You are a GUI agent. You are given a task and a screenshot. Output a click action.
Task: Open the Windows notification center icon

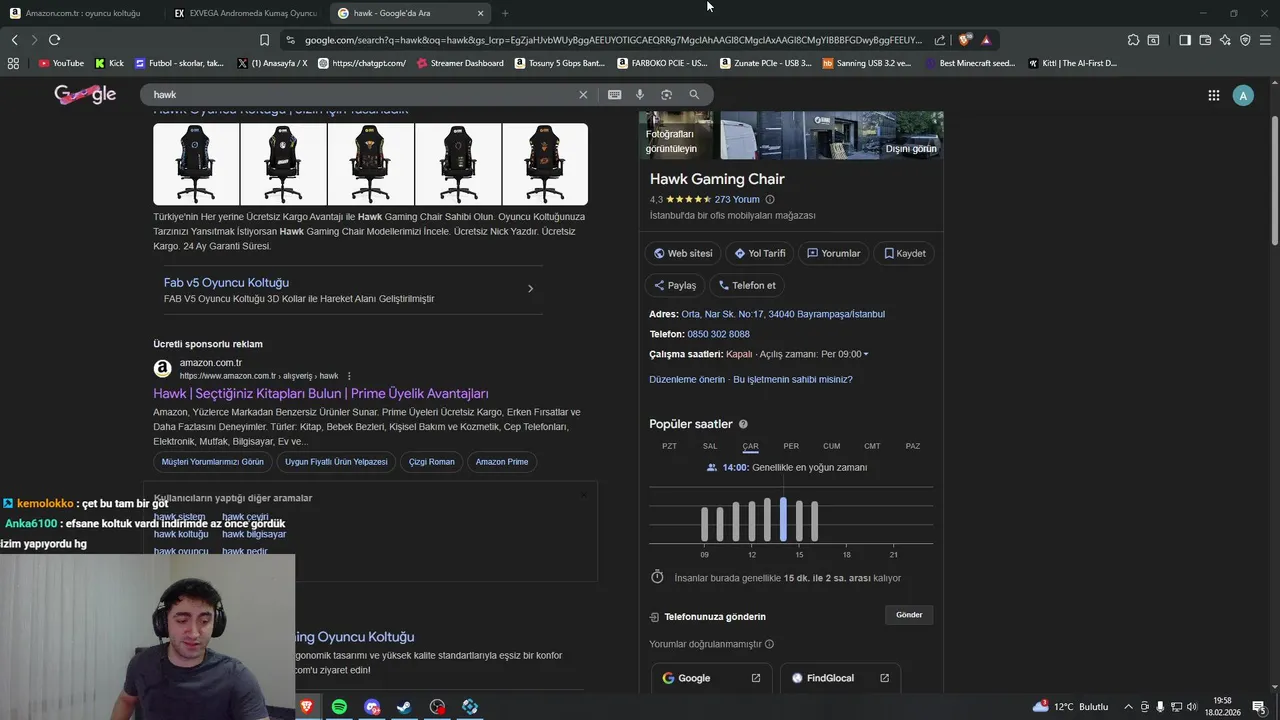click(x=1259, y=707)
